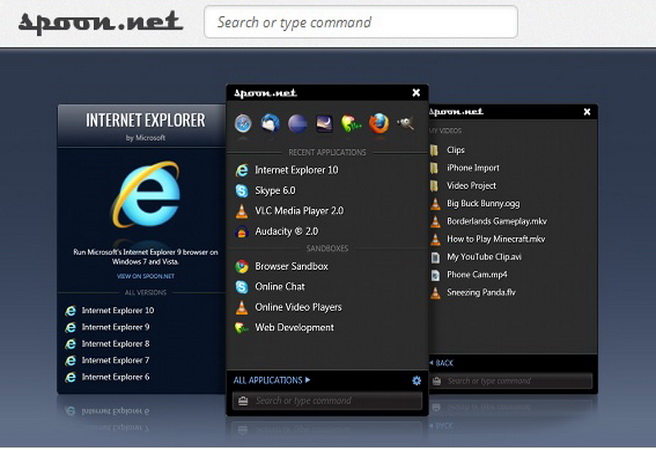The height and width of the screenshot is (450, 656).
Task: Launch Firefox from the top icon row
Action: (379, 124)
